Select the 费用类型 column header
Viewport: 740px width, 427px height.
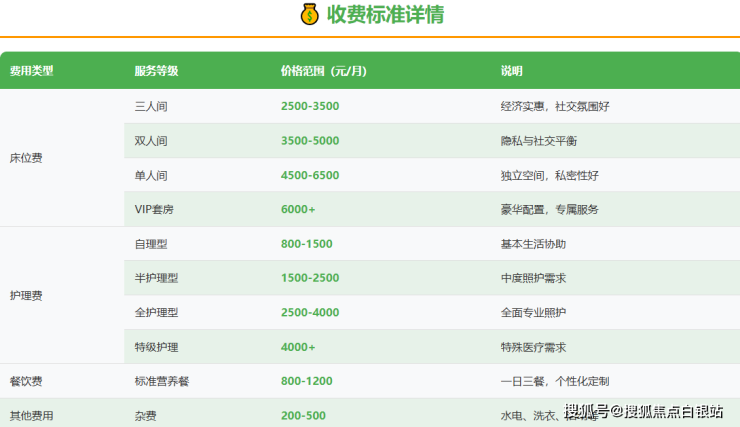[31, 71]
